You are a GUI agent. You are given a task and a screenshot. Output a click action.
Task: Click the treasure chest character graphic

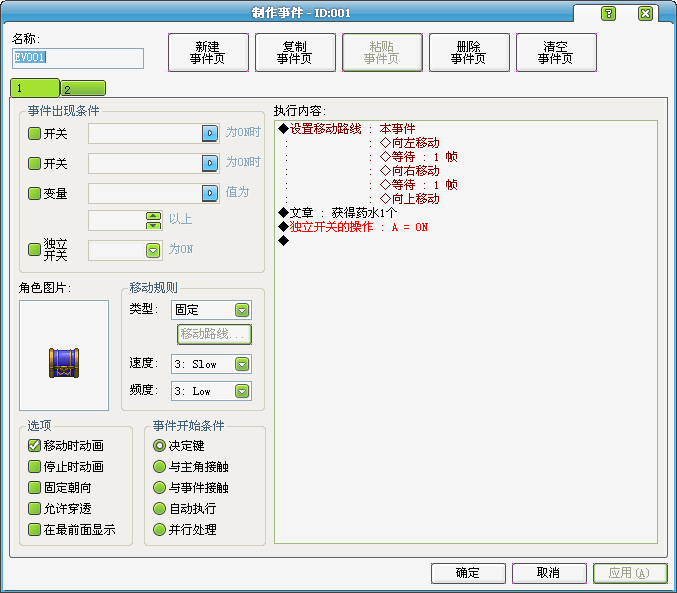[64, 363]
